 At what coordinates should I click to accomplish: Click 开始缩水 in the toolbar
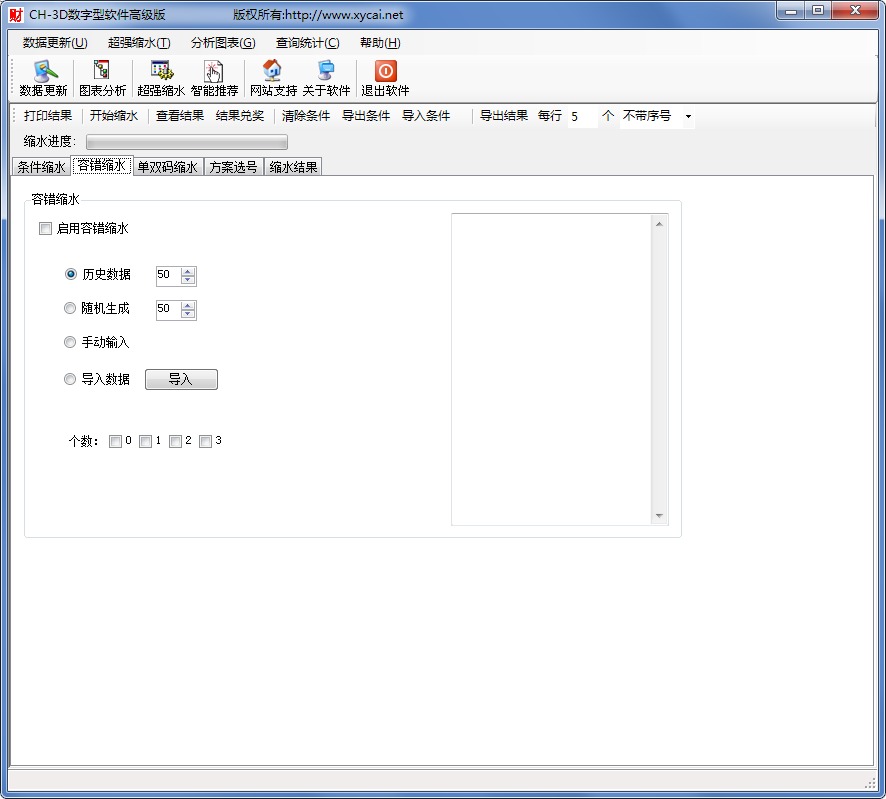(x=112, y=116)
